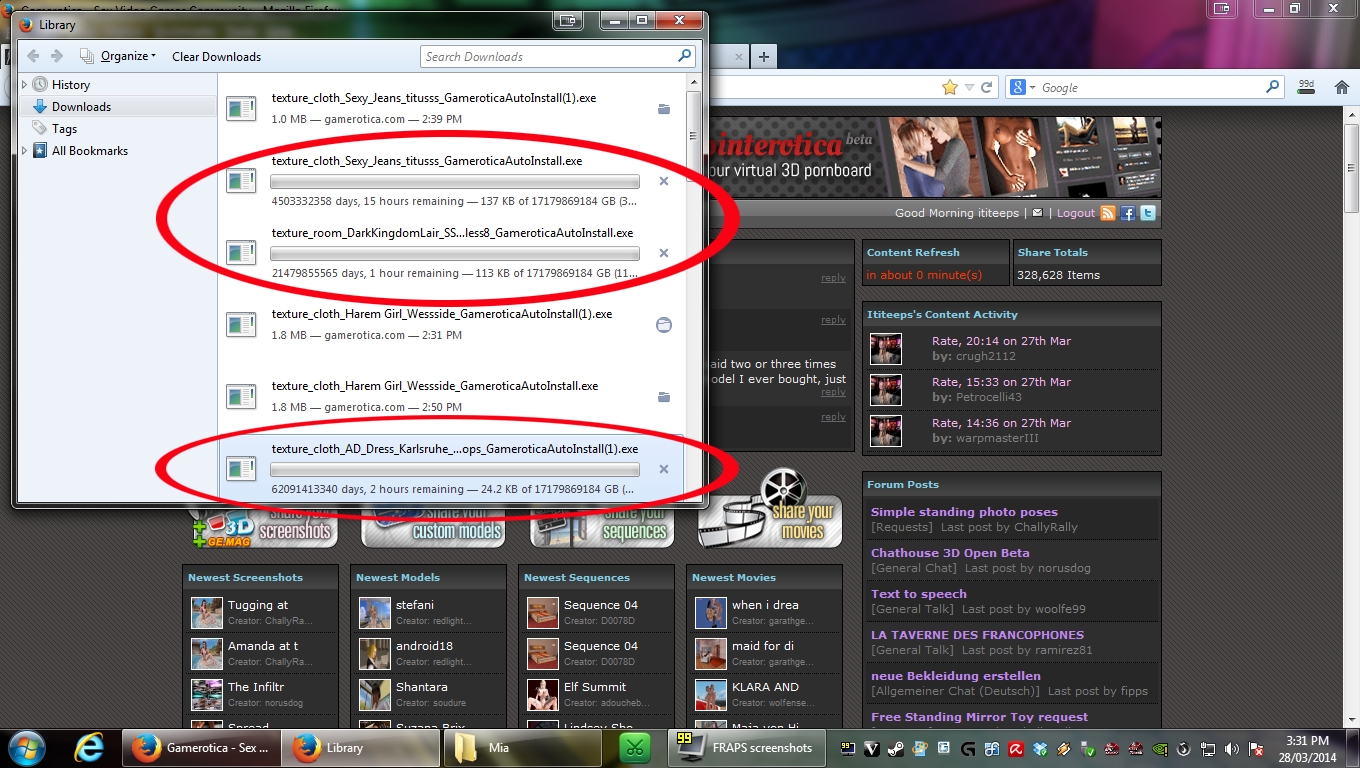Click the magnifier icon in Search Downloads

point(685,56)
